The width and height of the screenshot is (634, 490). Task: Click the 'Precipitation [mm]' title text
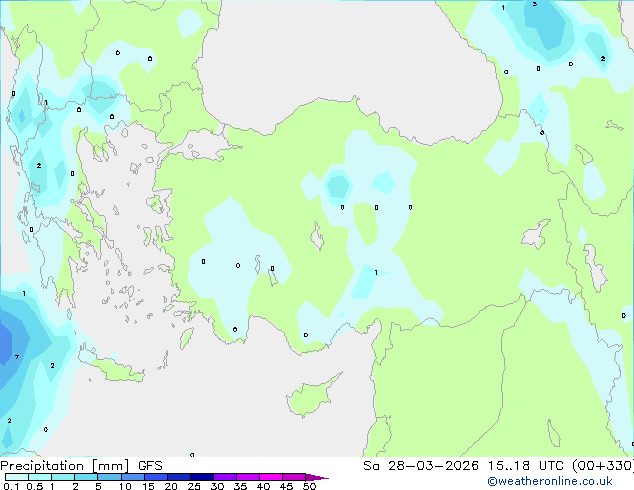click(x=65, y=466)
